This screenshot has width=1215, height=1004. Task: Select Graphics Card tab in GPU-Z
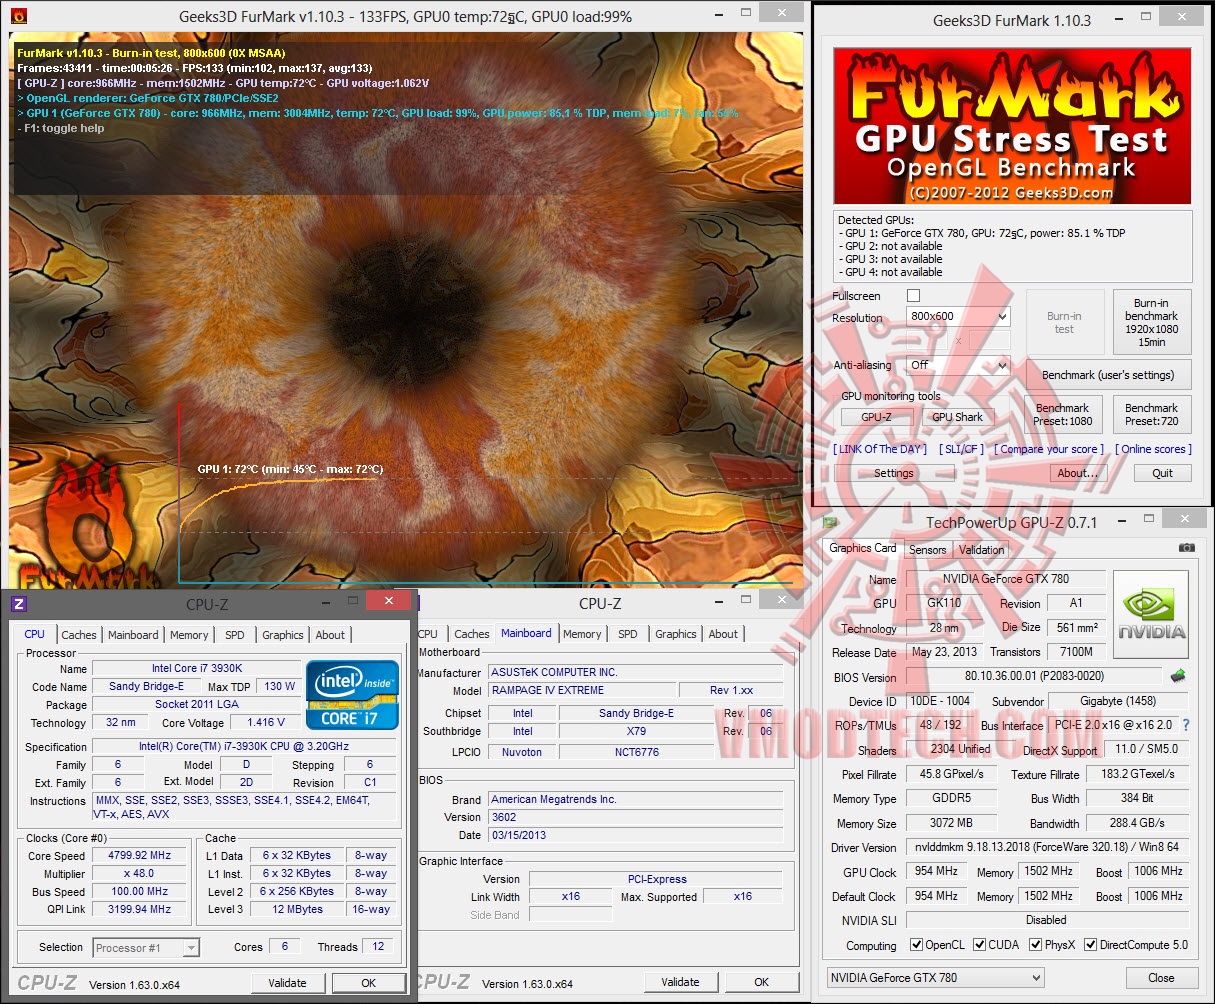click(x=863, y=548)
